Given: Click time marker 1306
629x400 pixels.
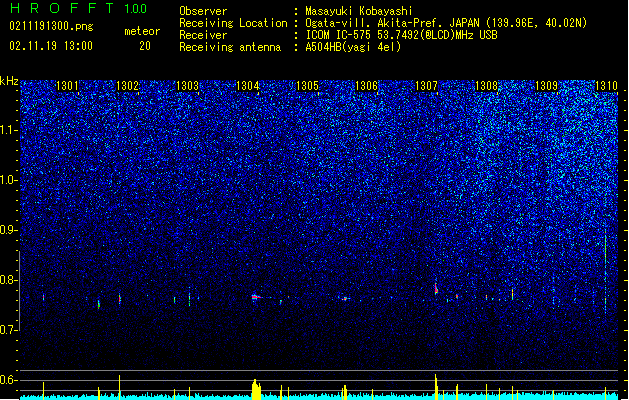Looking at the screenshot, I should coord(367,85).
